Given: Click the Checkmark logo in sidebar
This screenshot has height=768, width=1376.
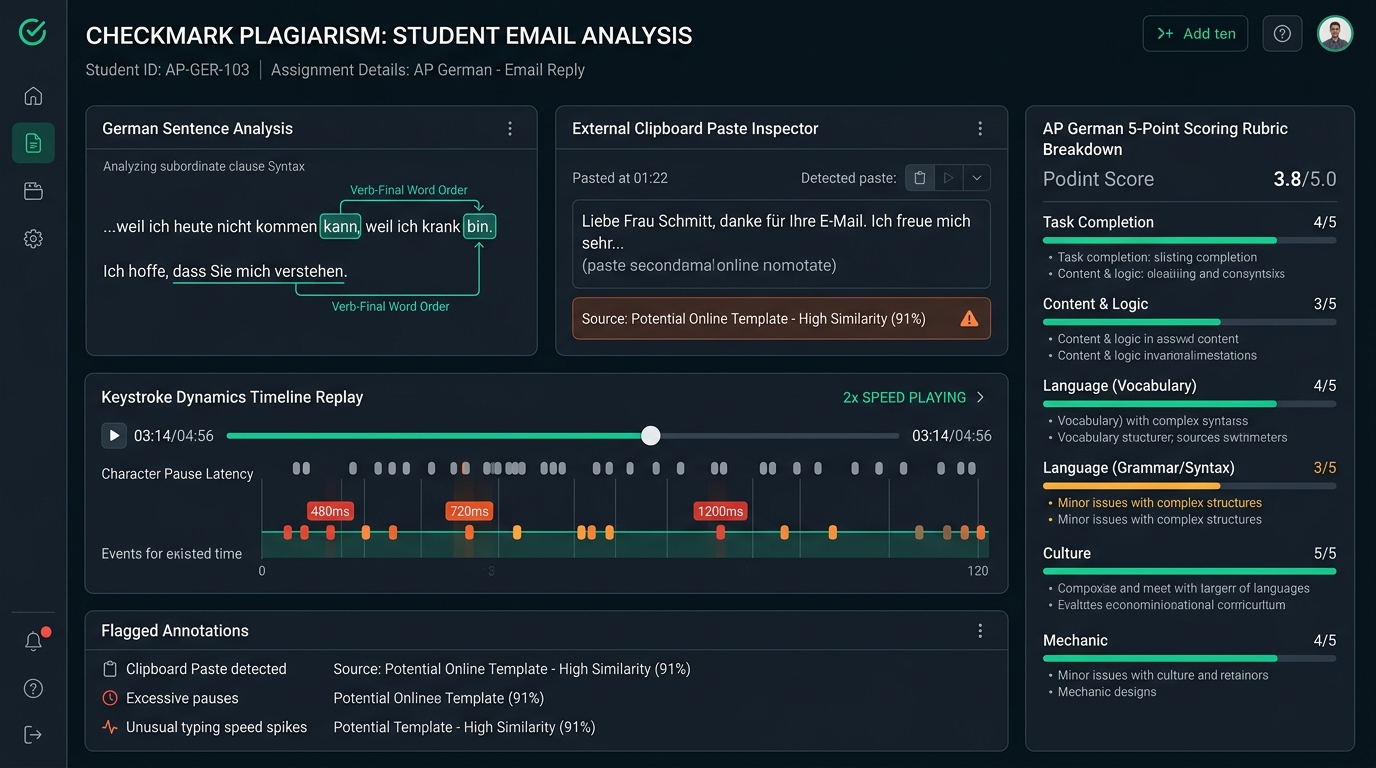Looking at the screenshot, I should [x=33, y=32].
